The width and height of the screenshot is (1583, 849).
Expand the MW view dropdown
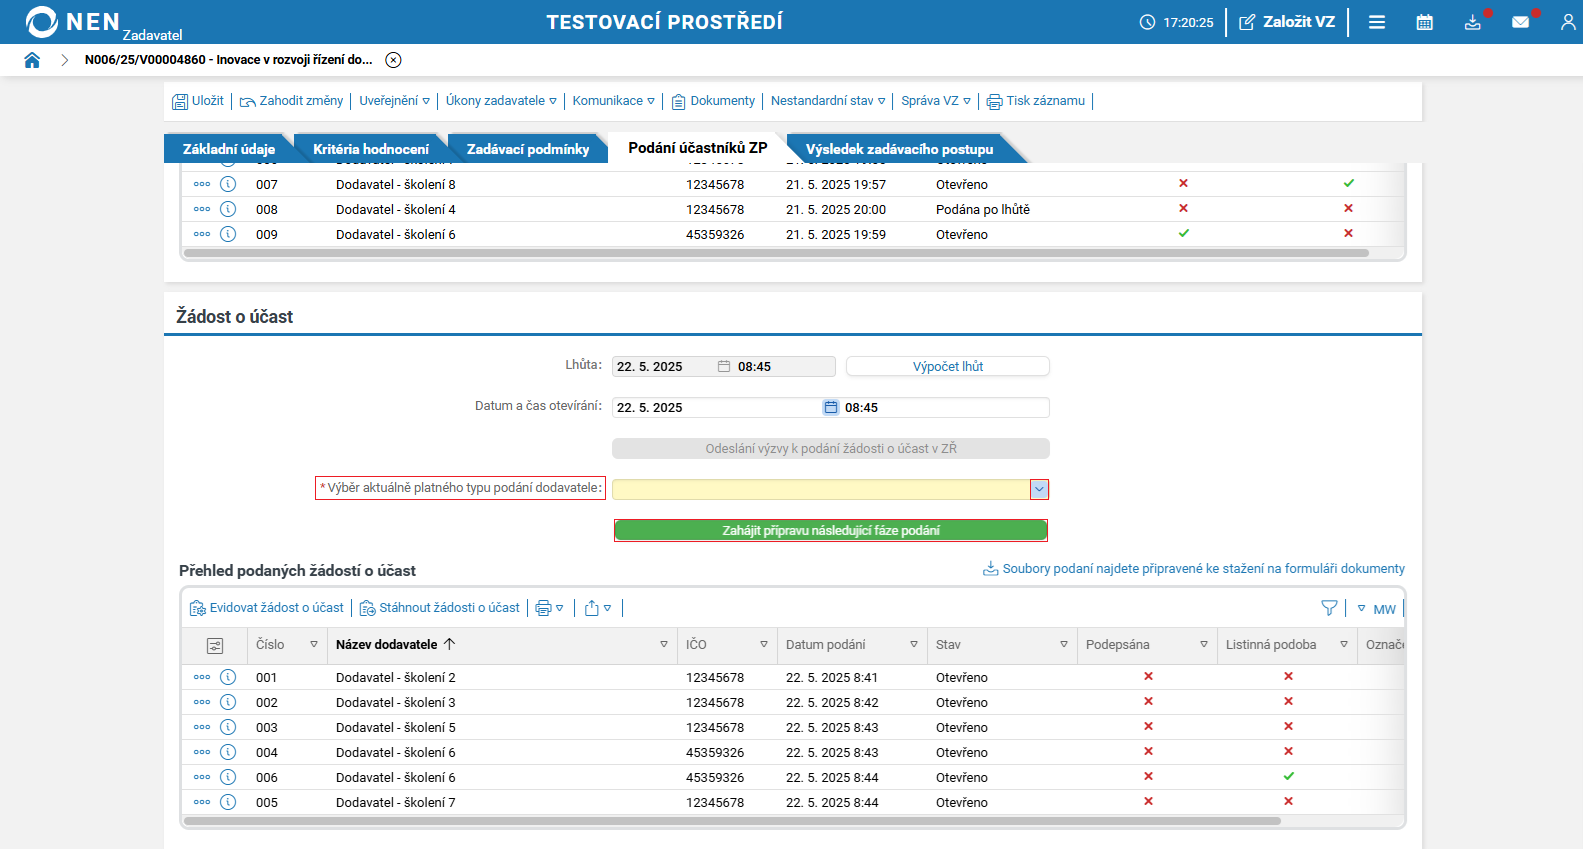1376,609
